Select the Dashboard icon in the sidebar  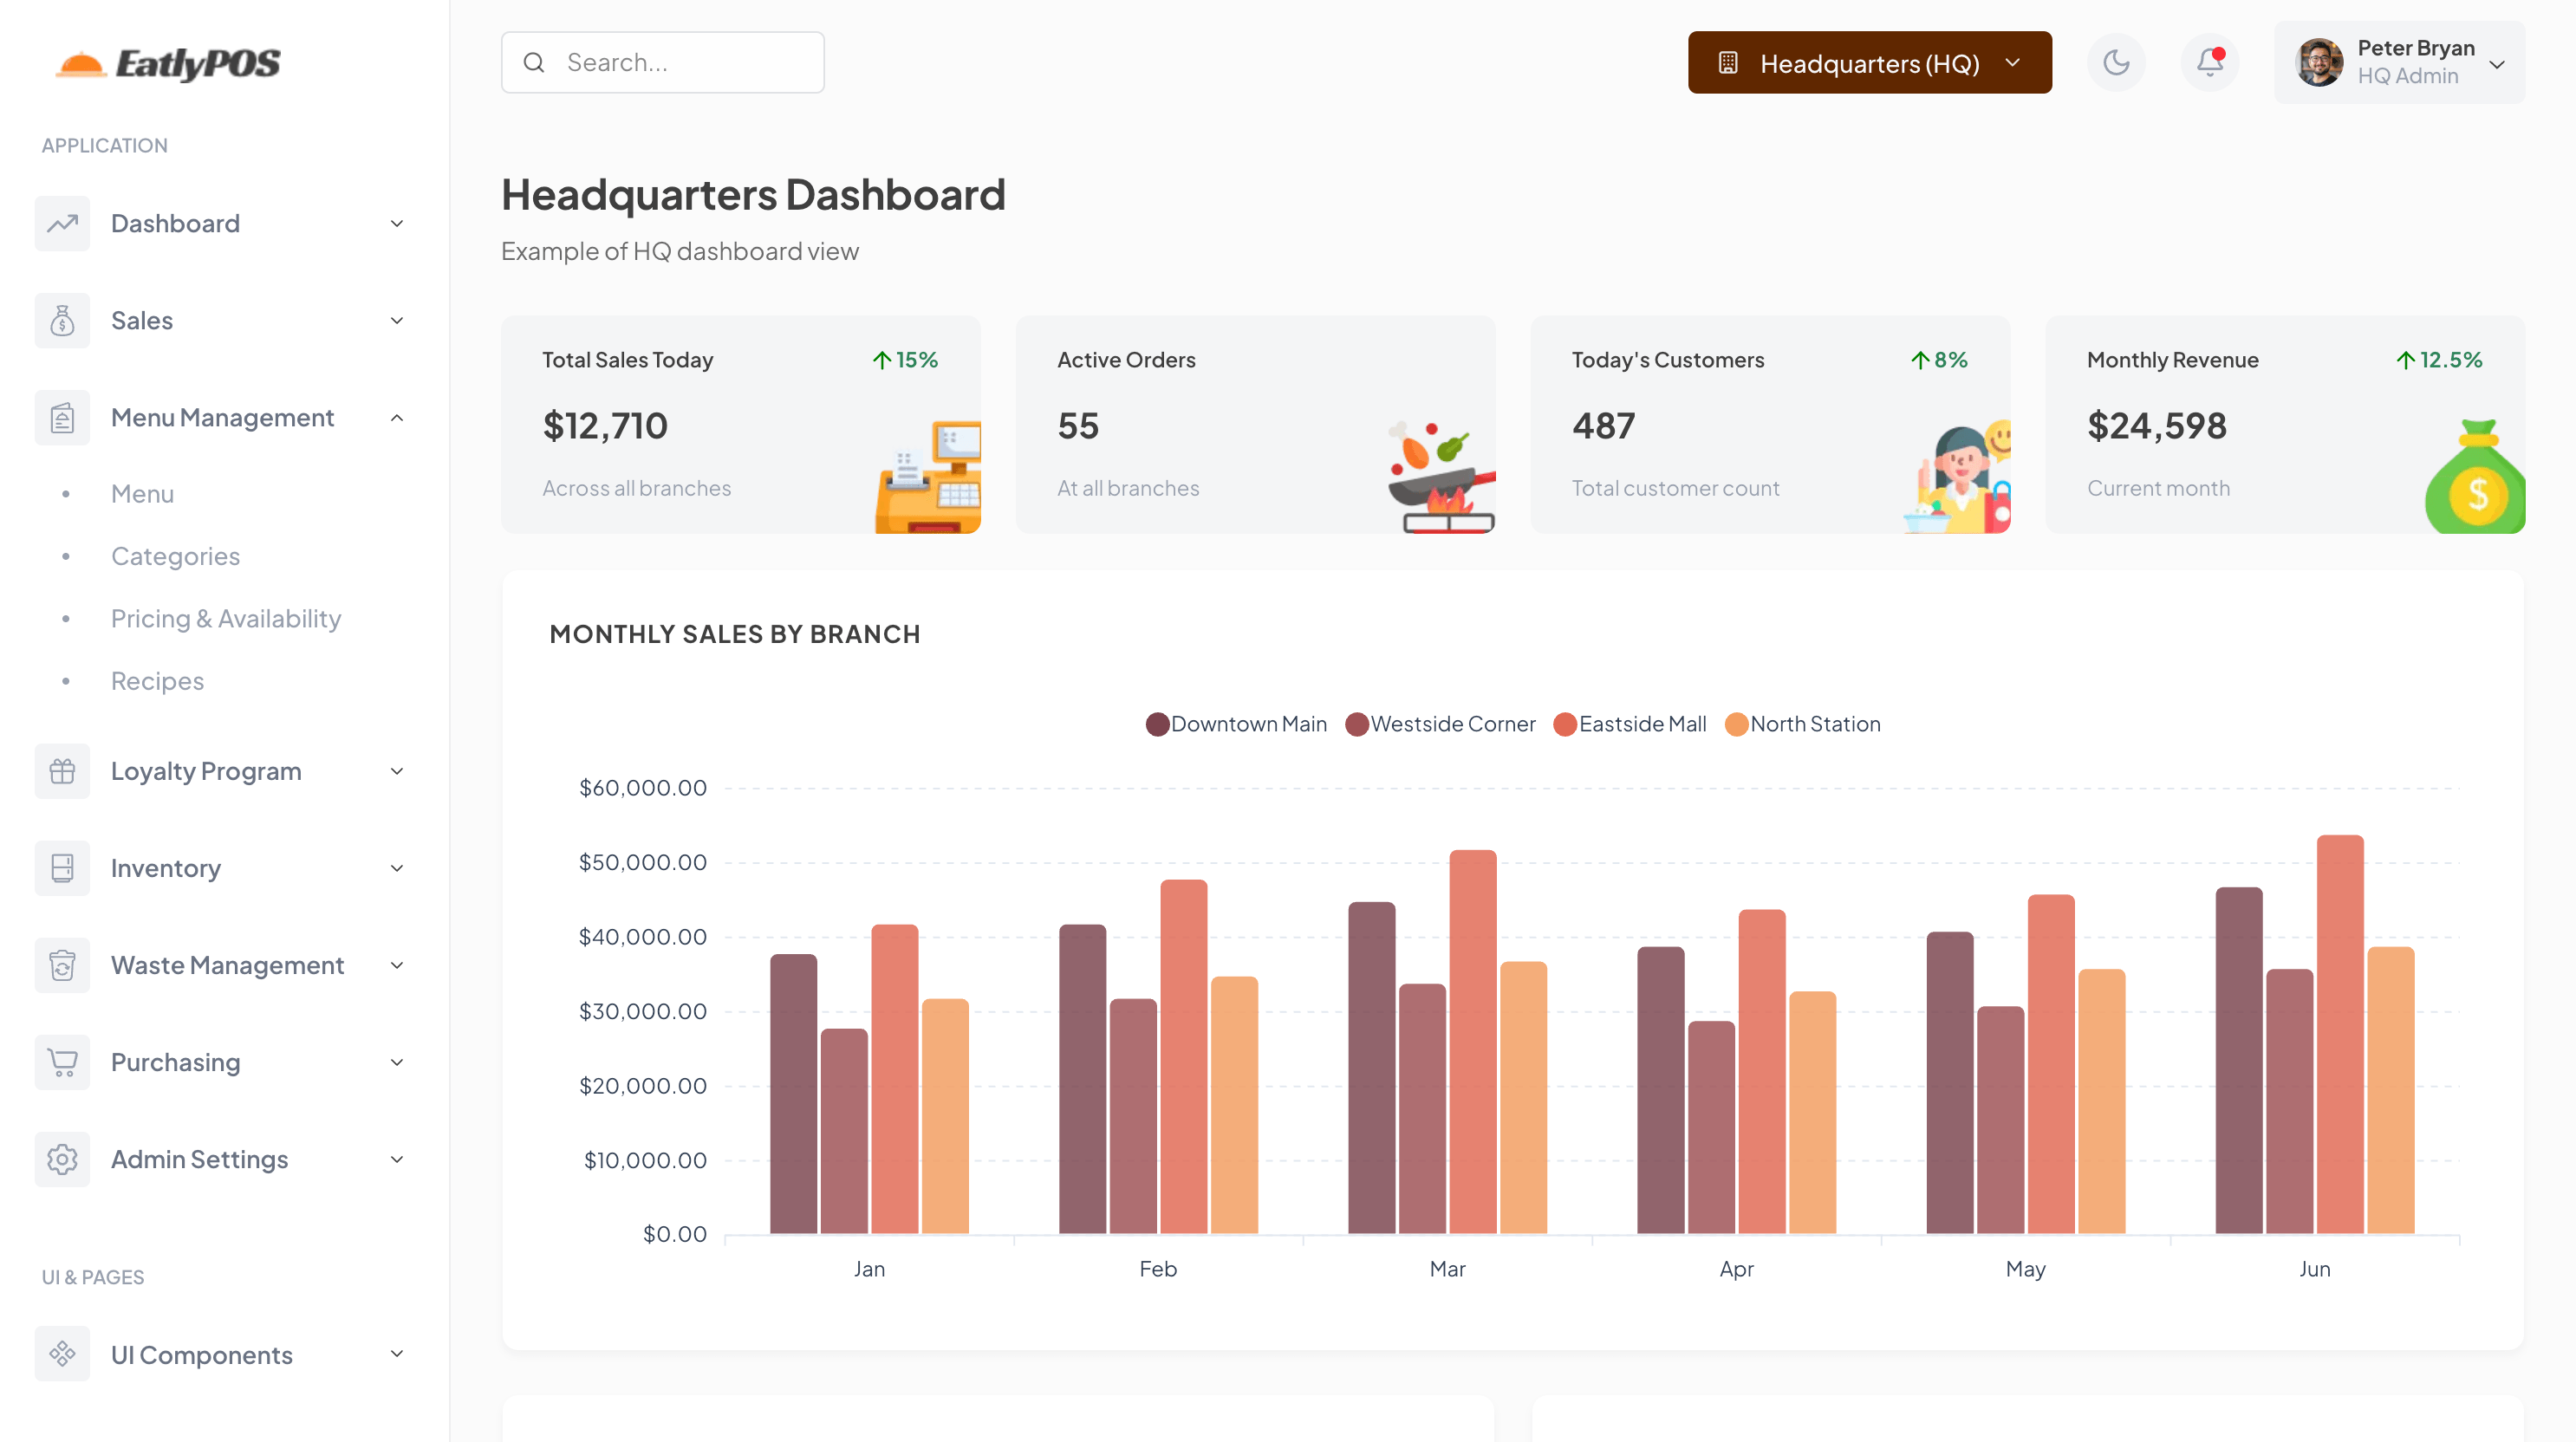point(62,223)
